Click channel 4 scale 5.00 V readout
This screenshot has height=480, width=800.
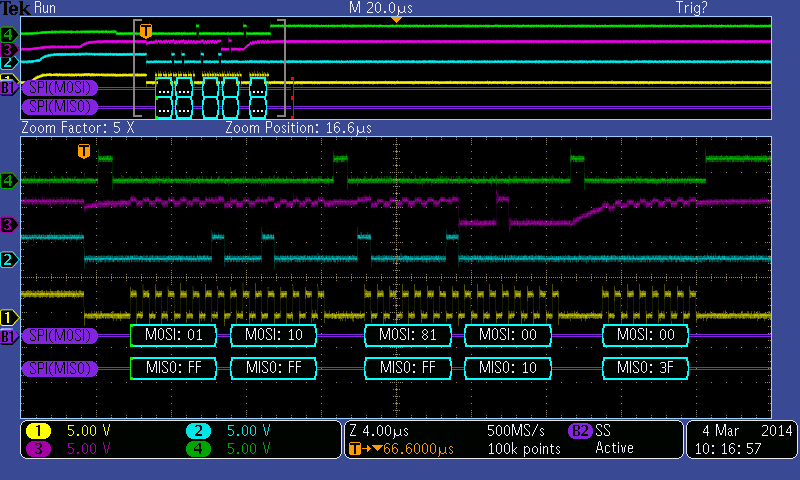tap(248, 449)
